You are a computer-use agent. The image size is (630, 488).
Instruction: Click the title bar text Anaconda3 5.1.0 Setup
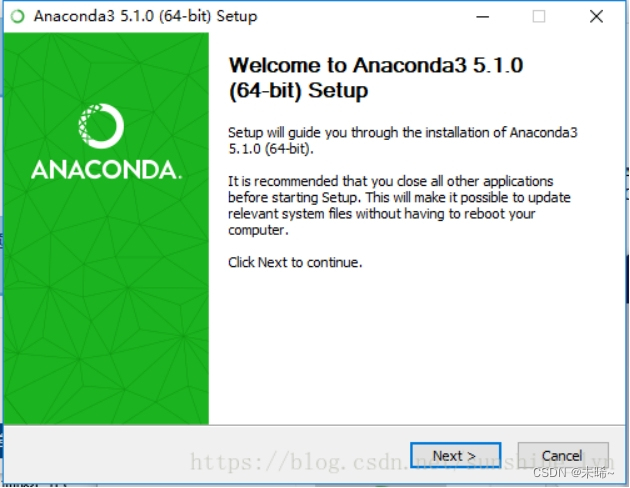(x=145, y=16)
